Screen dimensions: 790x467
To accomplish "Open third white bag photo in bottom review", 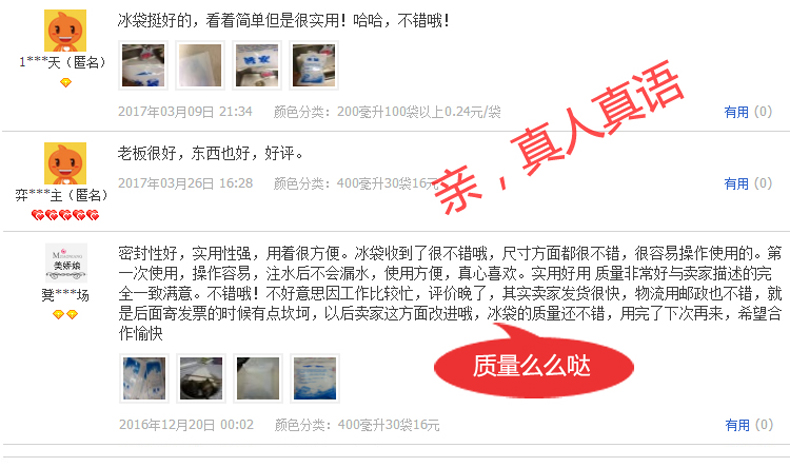I will click(258, 378).
